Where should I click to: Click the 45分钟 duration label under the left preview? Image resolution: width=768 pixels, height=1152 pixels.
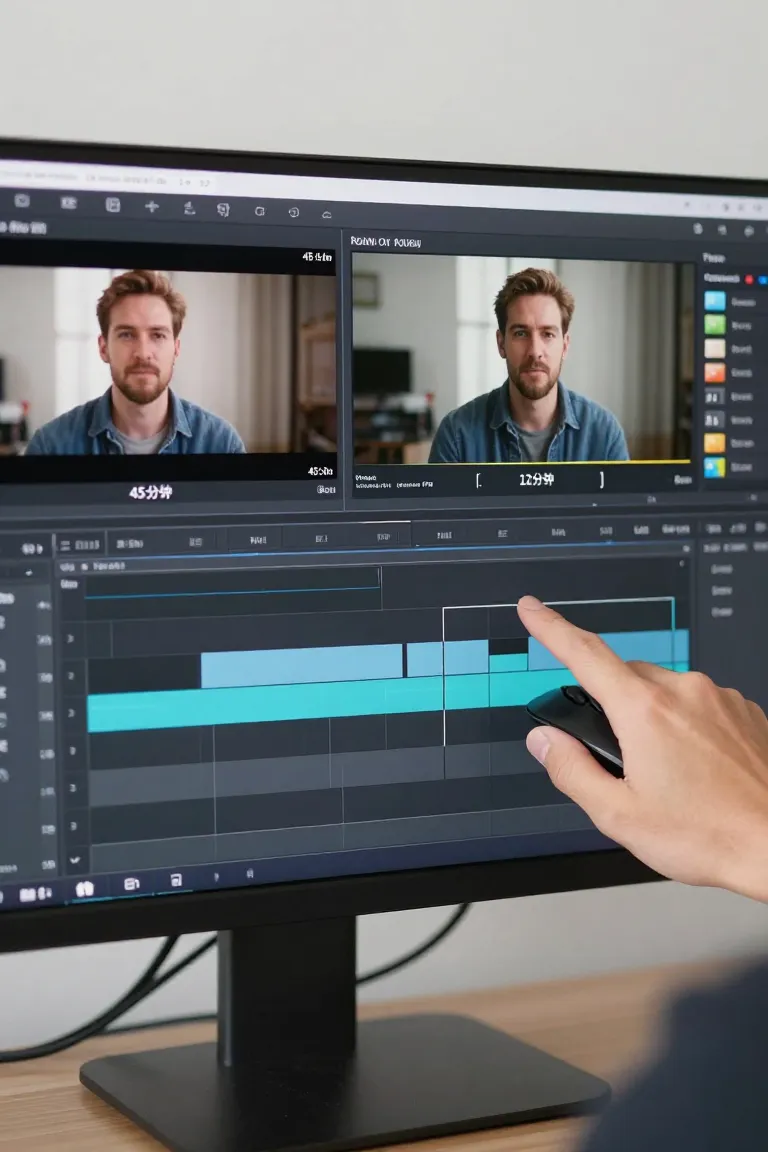pyautogui.click(x=151, y=492)
